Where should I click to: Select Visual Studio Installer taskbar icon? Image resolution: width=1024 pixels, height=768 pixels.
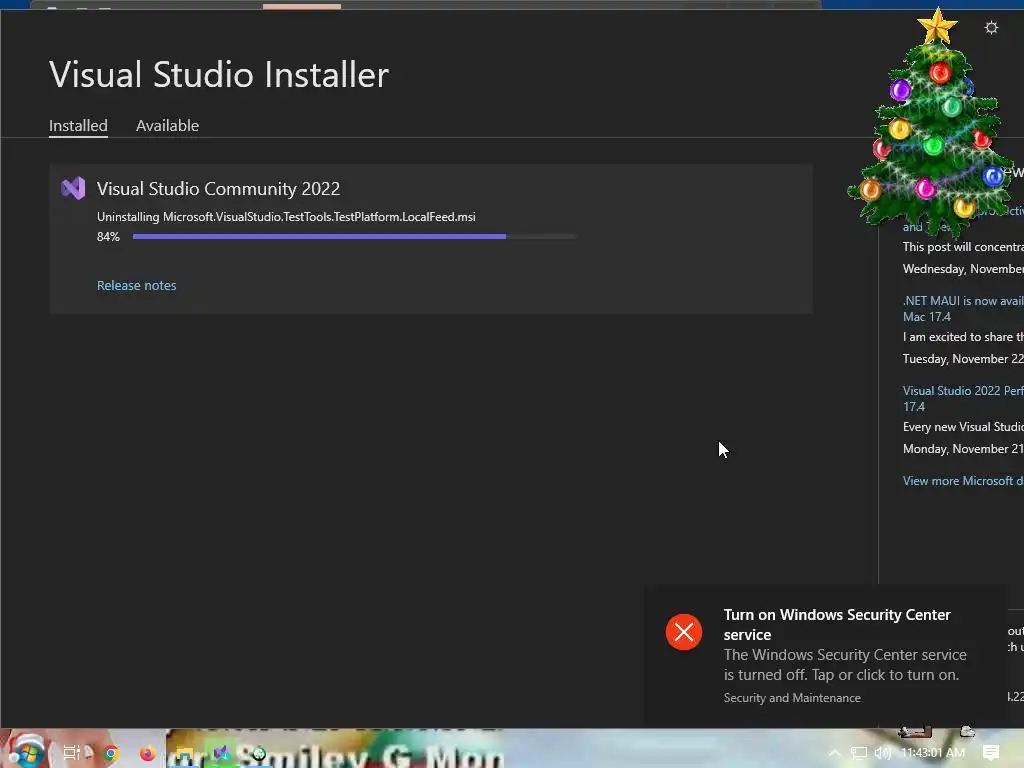point(222,753)
